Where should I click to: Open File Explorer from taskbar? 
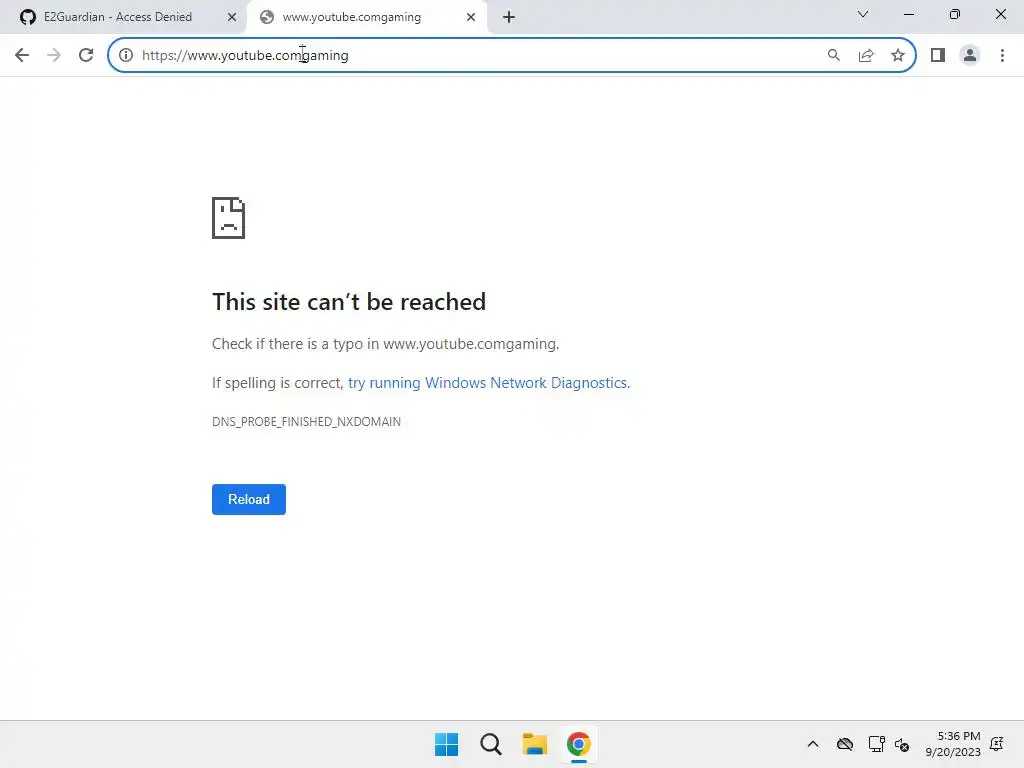(x=535, y=744)
